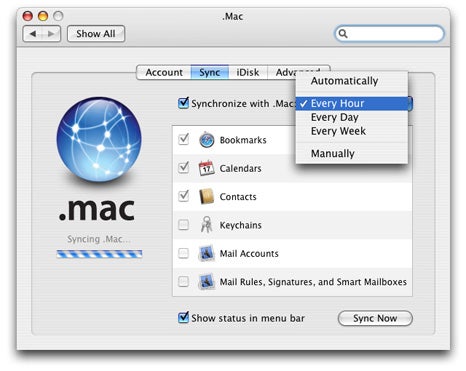The image size is (466, 371).
Task: Click the Sync Now button
Action: point(375,318)
